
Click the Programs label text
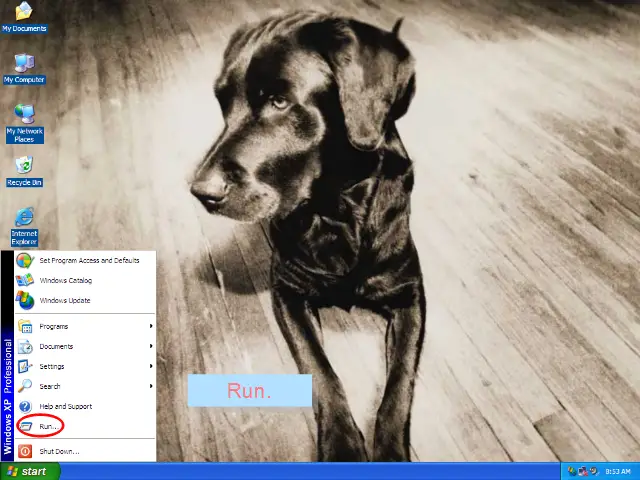tap(53, 327)
